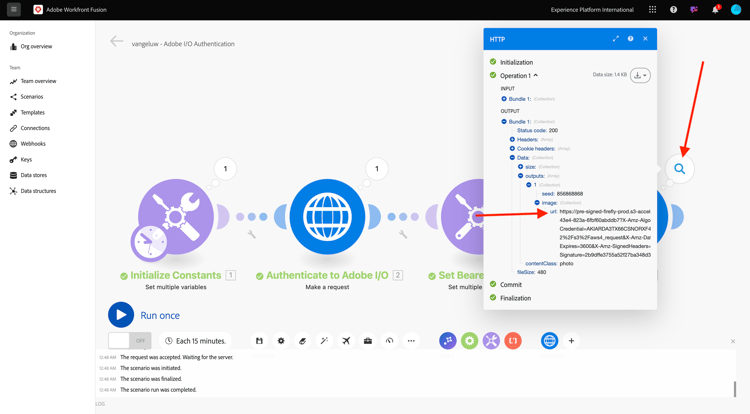Open the more options ellipsis
Viewport: 750px width, 414px height.
coord(411,341)
